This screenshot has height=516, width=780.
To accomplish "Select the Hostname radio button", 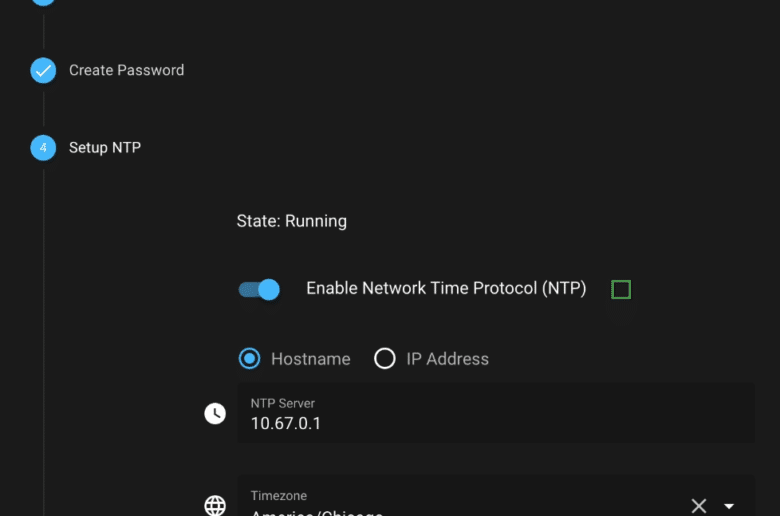I will [x=249, y=358].
